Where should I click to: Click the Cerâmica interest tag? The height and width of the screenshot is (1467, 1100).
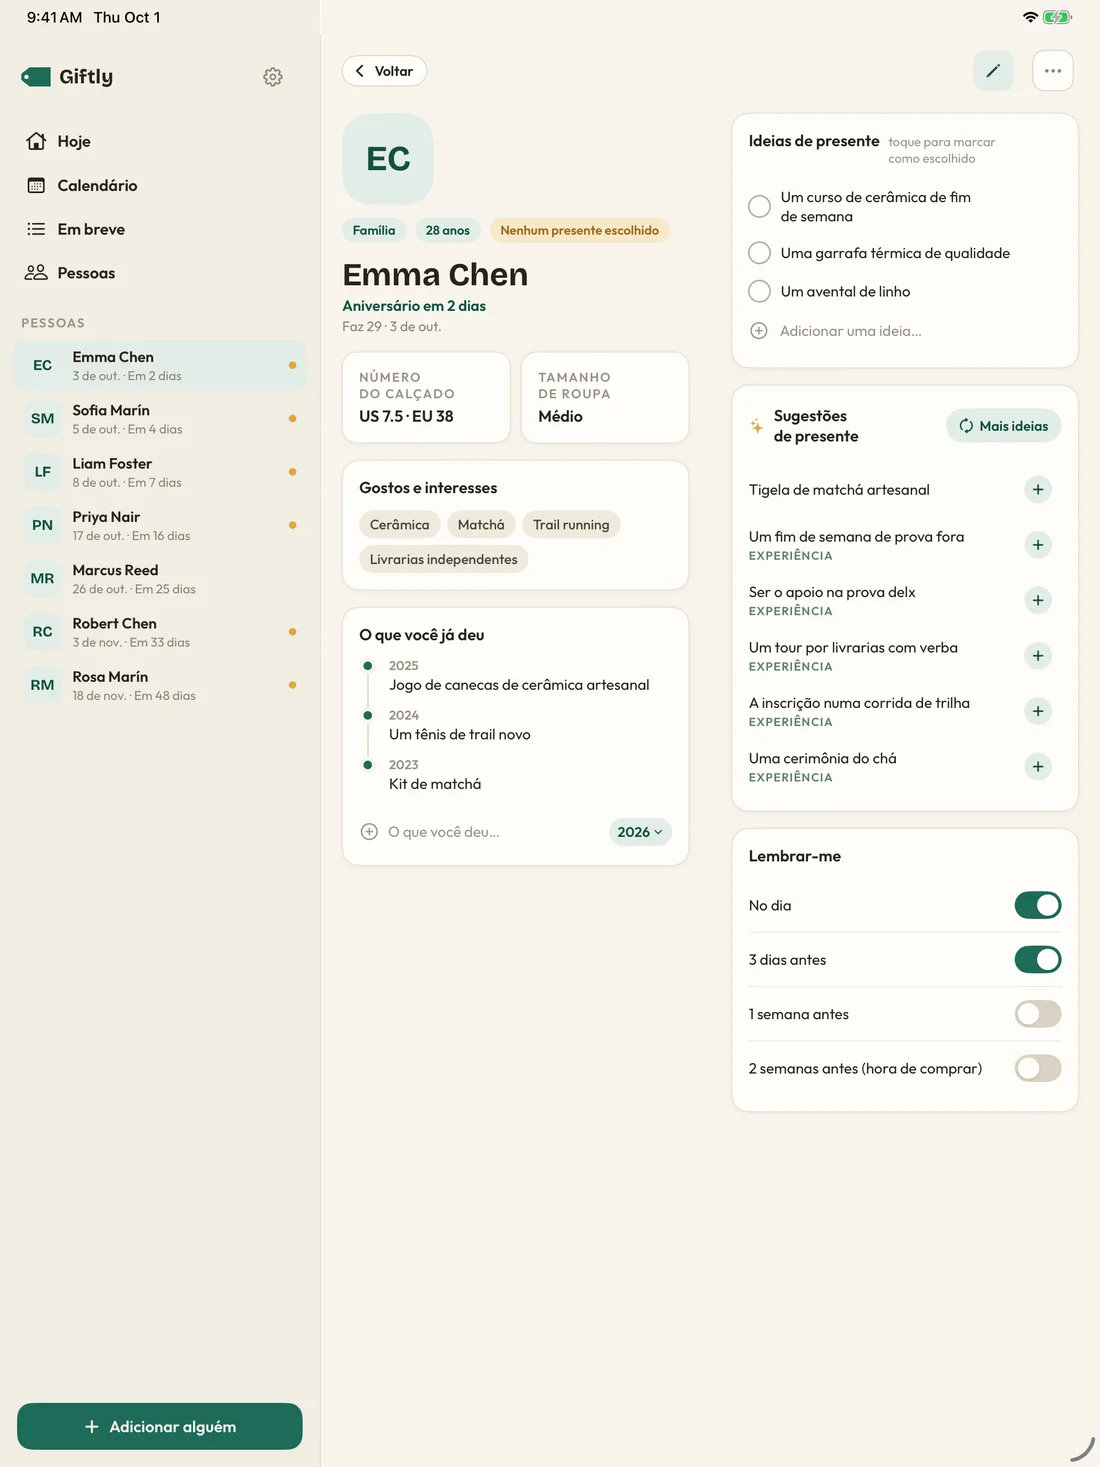(399, 525)
